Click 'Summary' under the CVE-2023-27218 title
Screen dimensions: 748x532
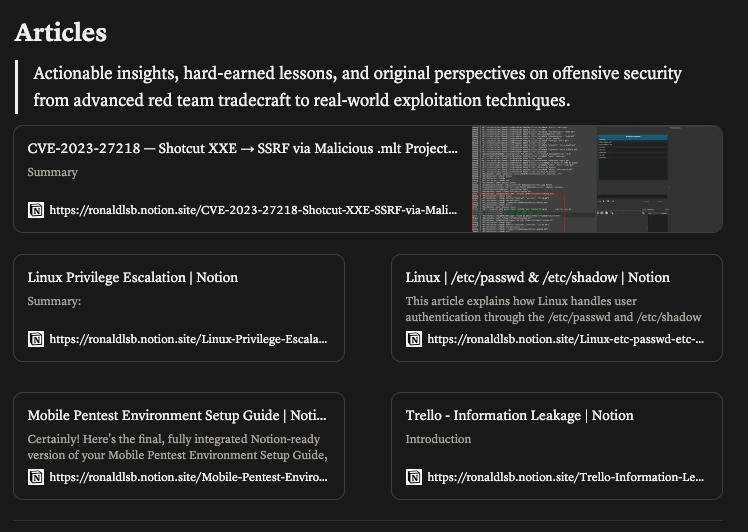pos(52,172)
